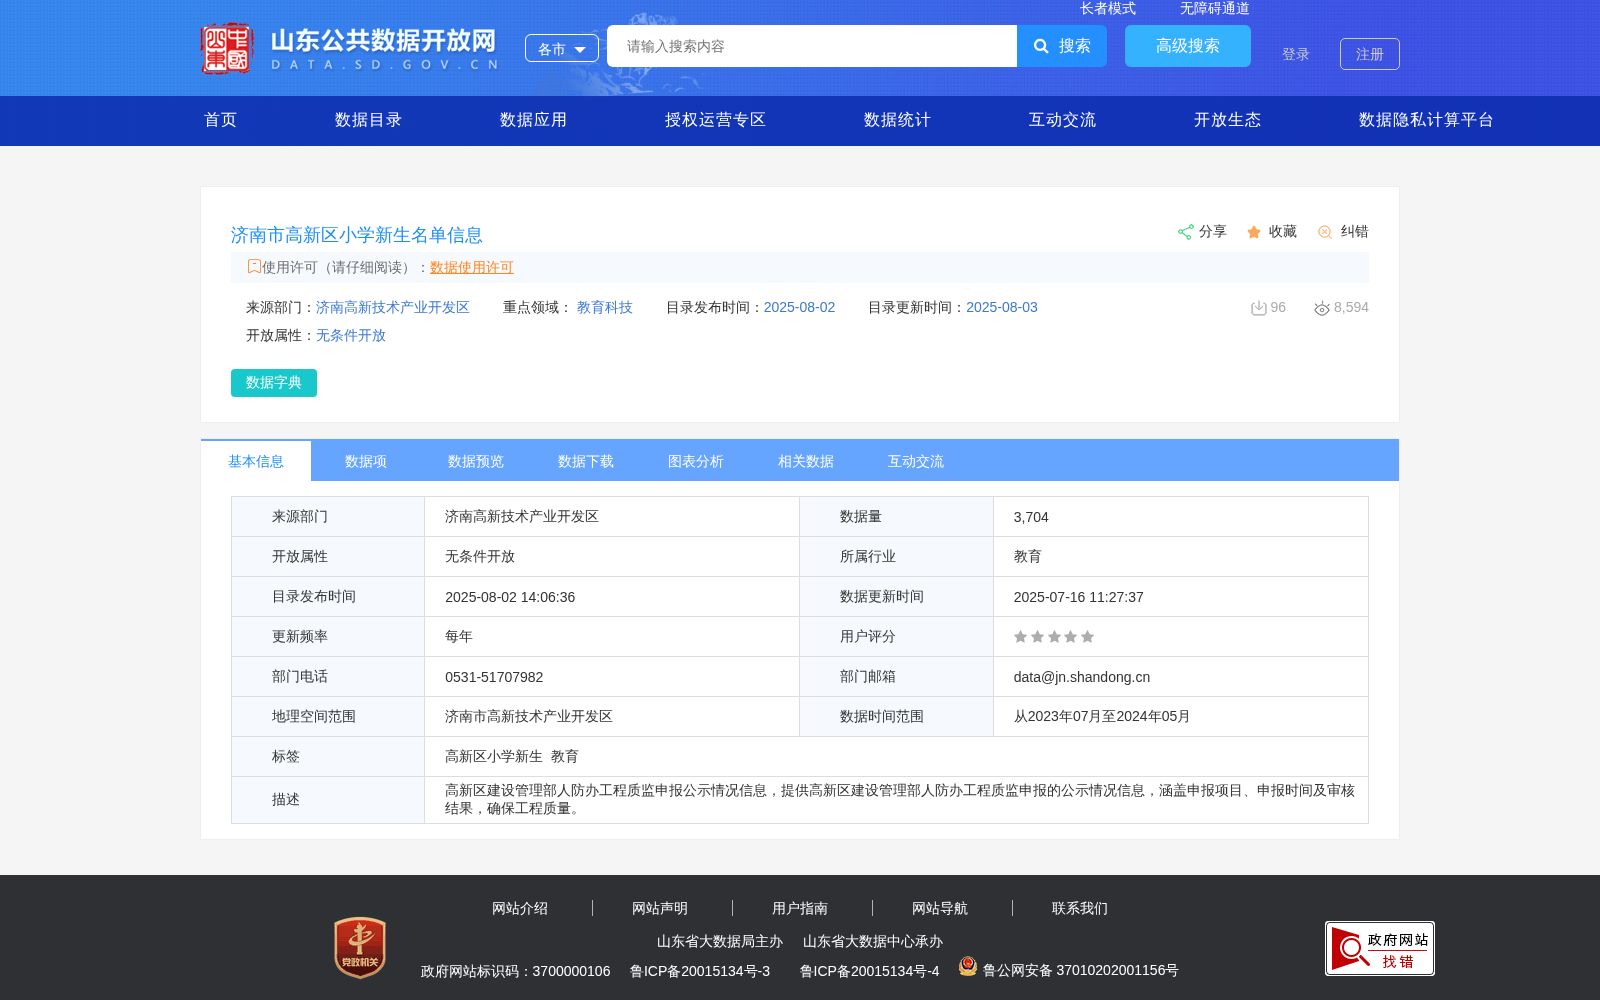1600x1000 pixels.
Task: Click the 注册 register button
Action: (x=1370, y=54)
